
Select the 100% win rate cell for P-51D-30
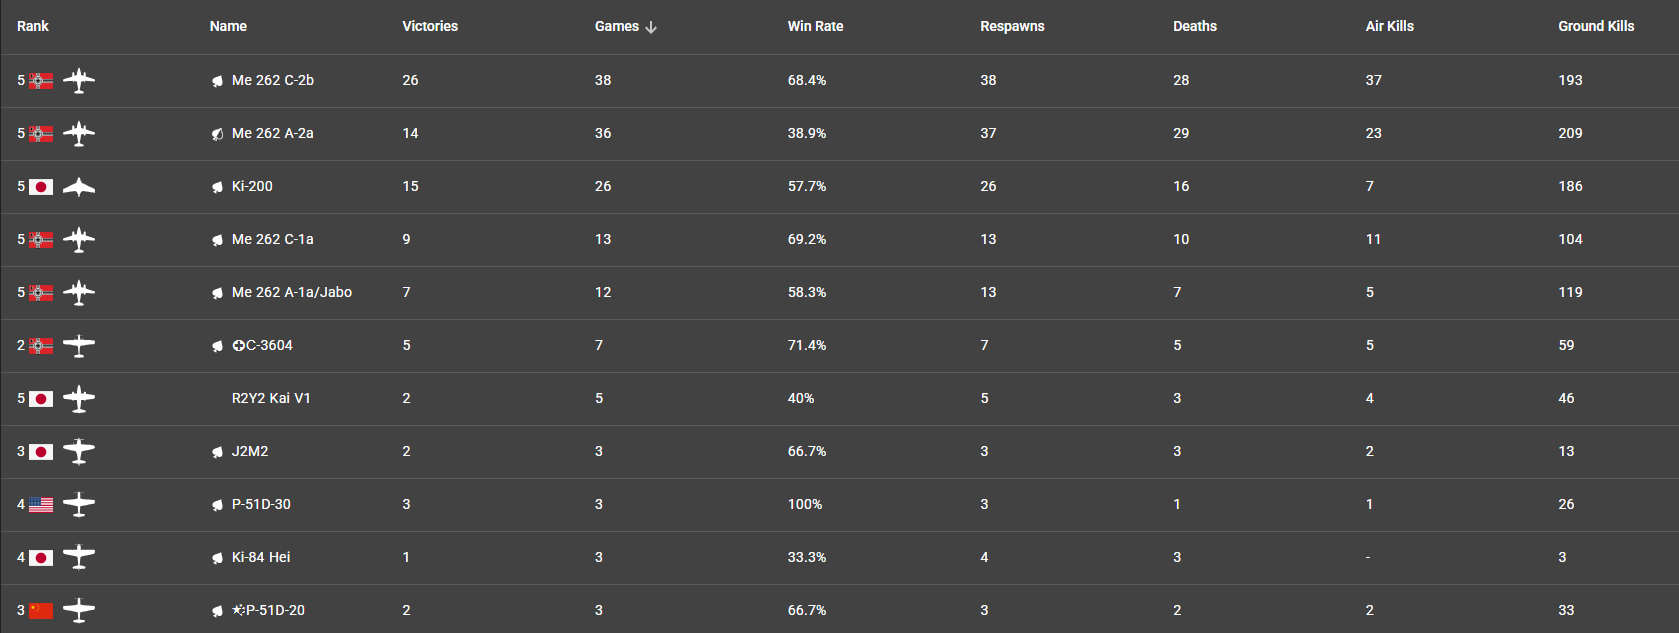click(x=805, y=505)
